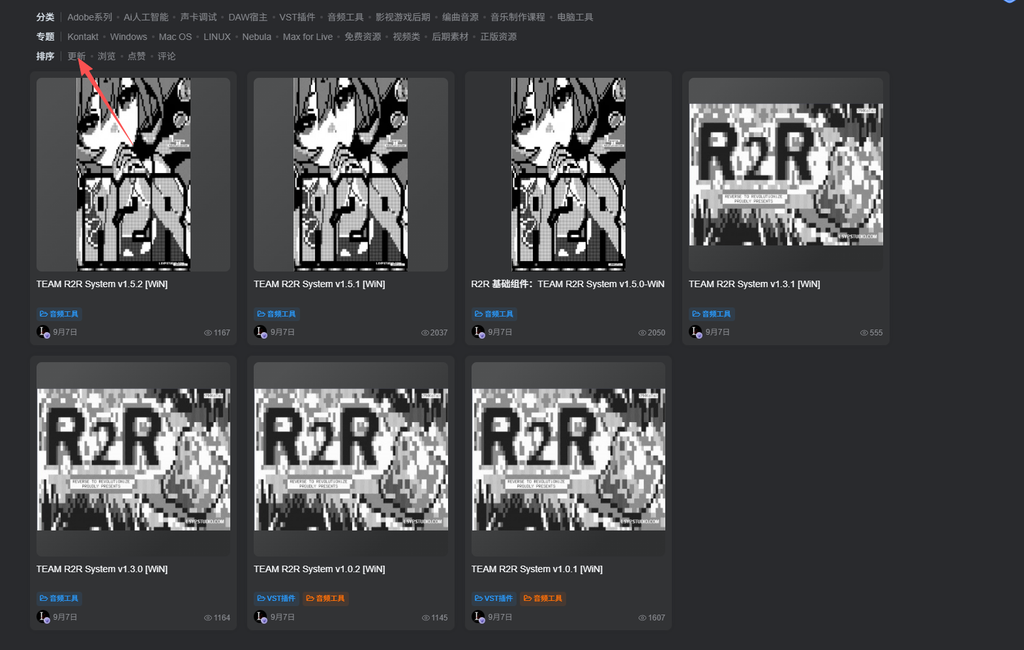Filter by the Adobe系列 category
Image resolution: width=1024 pixels, height=650 pixels.
tap(89, 17)
